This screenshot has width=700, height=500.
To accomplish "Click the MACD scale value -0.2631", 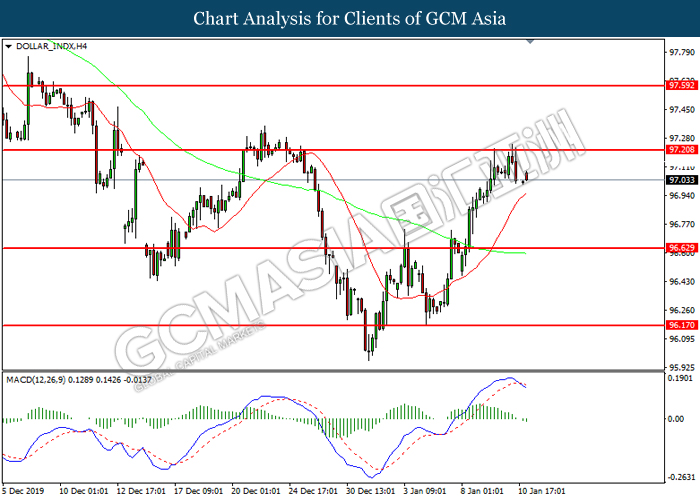I will (681, 477).
